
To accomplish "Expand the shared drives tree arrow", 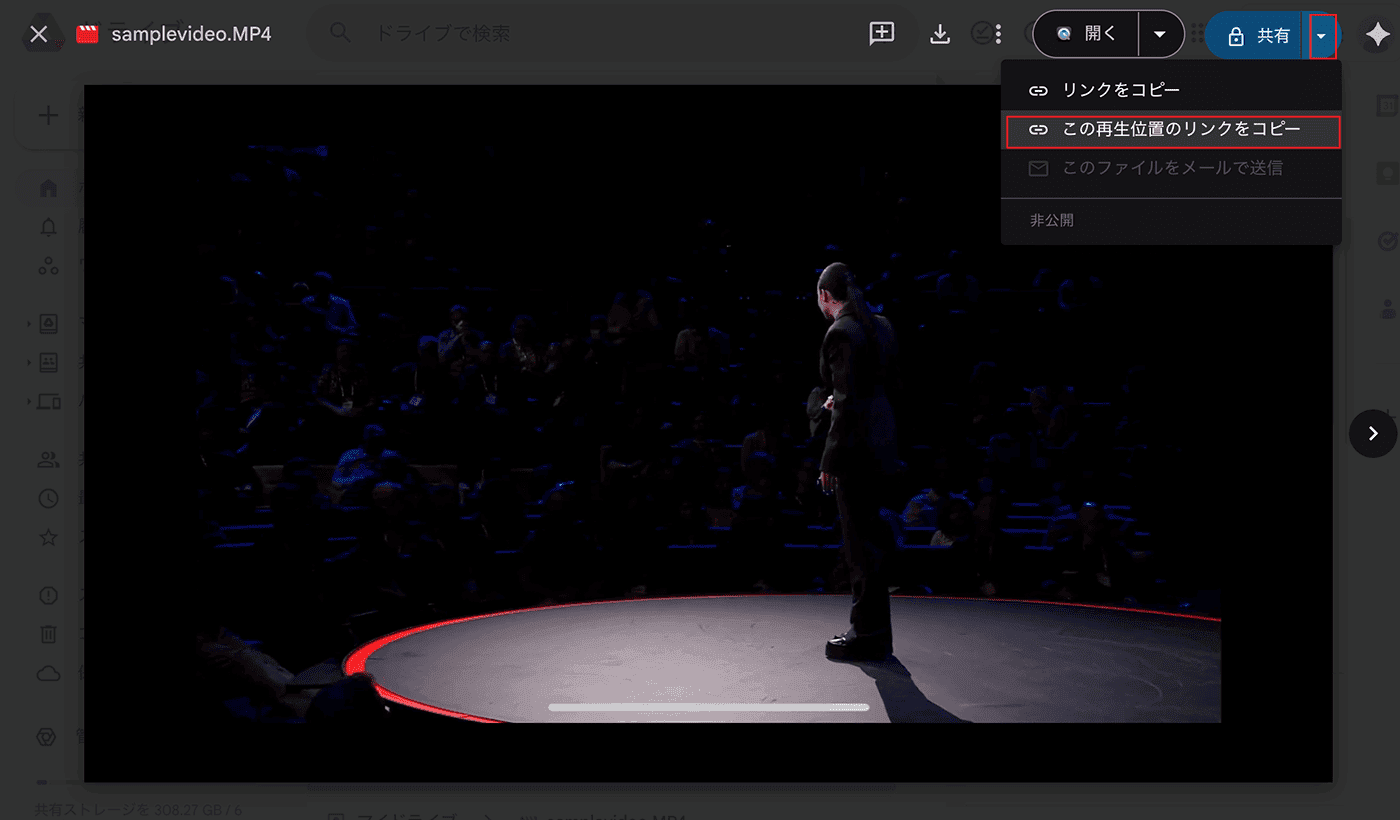I will tap(29, 363).
